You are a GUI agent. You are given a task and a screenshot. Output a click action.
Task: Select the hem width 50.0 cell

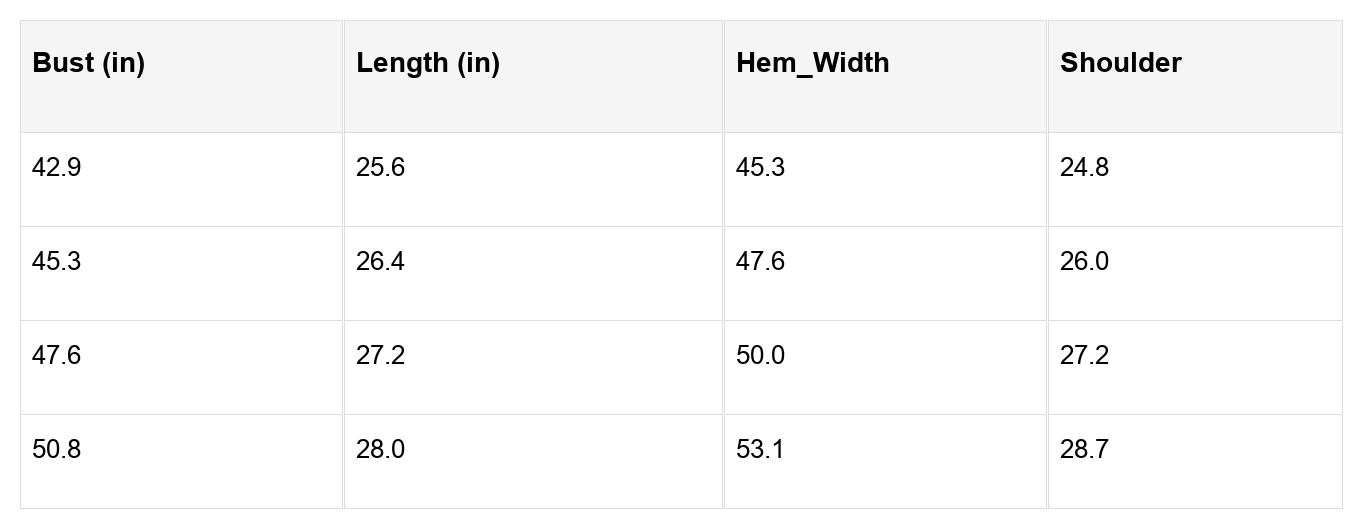pyautogui.click(x=760, y=356)
